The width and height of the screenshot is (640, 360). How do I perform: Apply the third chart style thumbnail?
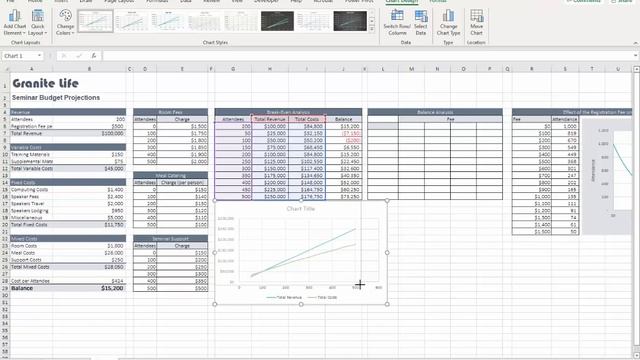click(168, 21)
